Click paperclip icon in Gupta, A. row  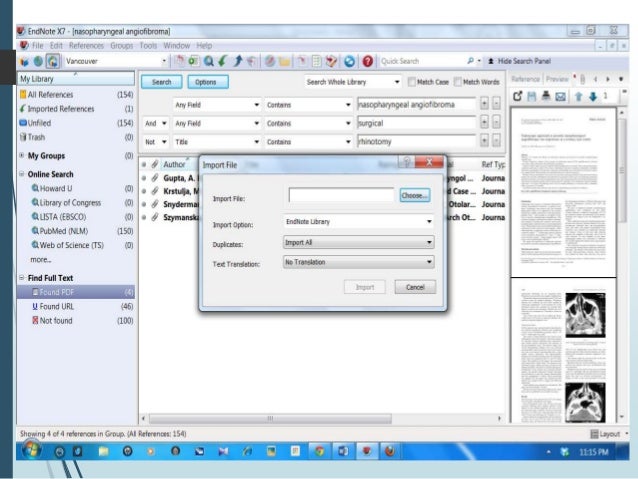click(x=155, y=178)
